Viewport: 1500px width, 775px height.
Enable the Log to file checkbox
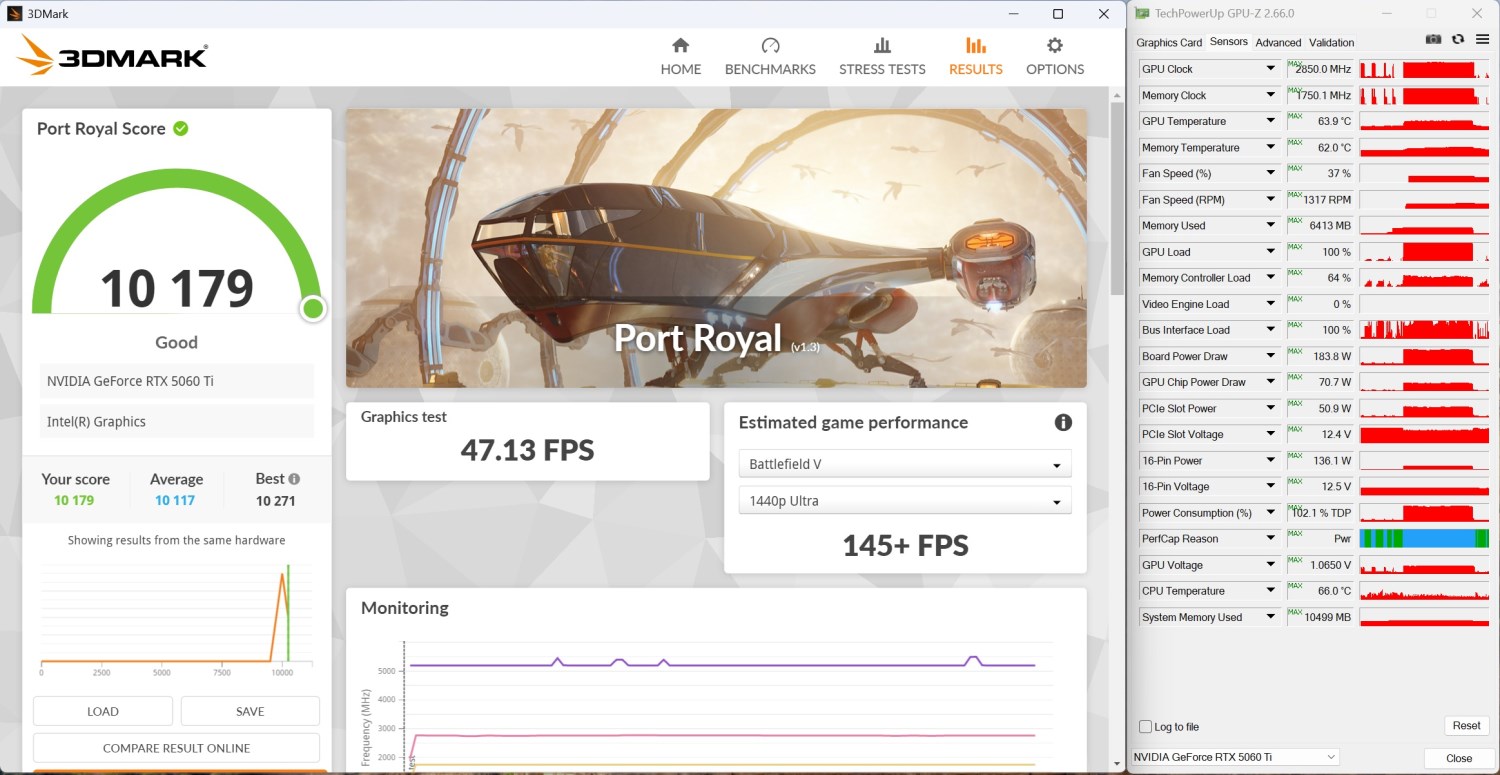pyautogui.click(x=1146, y=727)
